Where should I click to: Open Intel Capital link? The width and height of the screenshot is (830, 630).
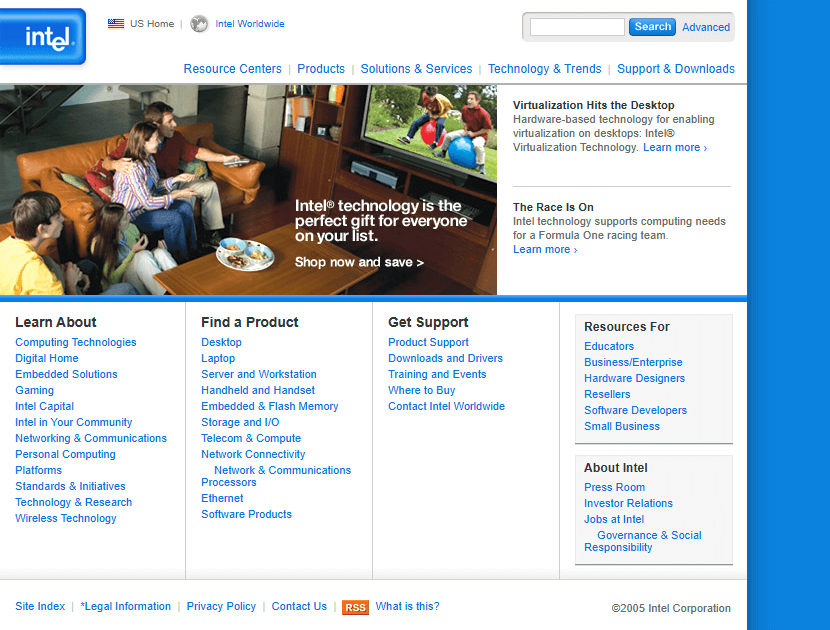44,407
